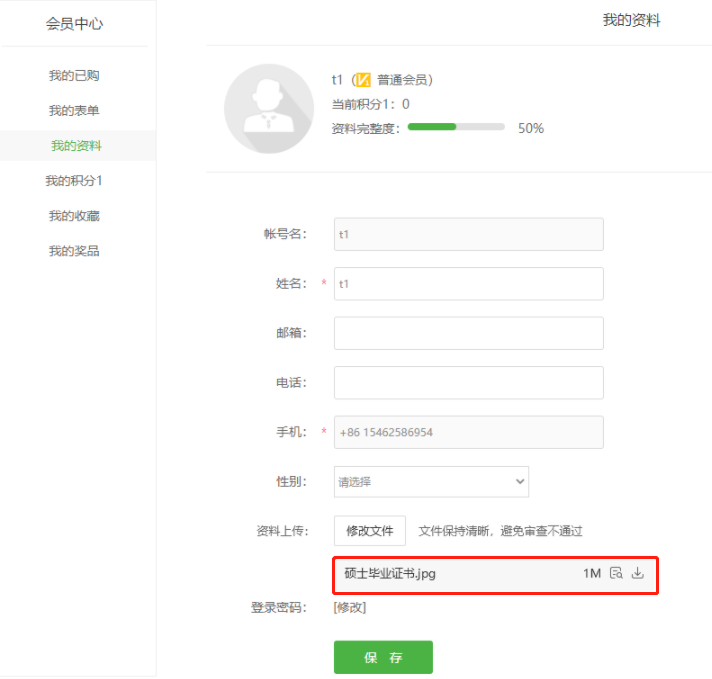Click the member level badge icon
This screenshot has width=712, height=679.
click(x=363, y=80)
